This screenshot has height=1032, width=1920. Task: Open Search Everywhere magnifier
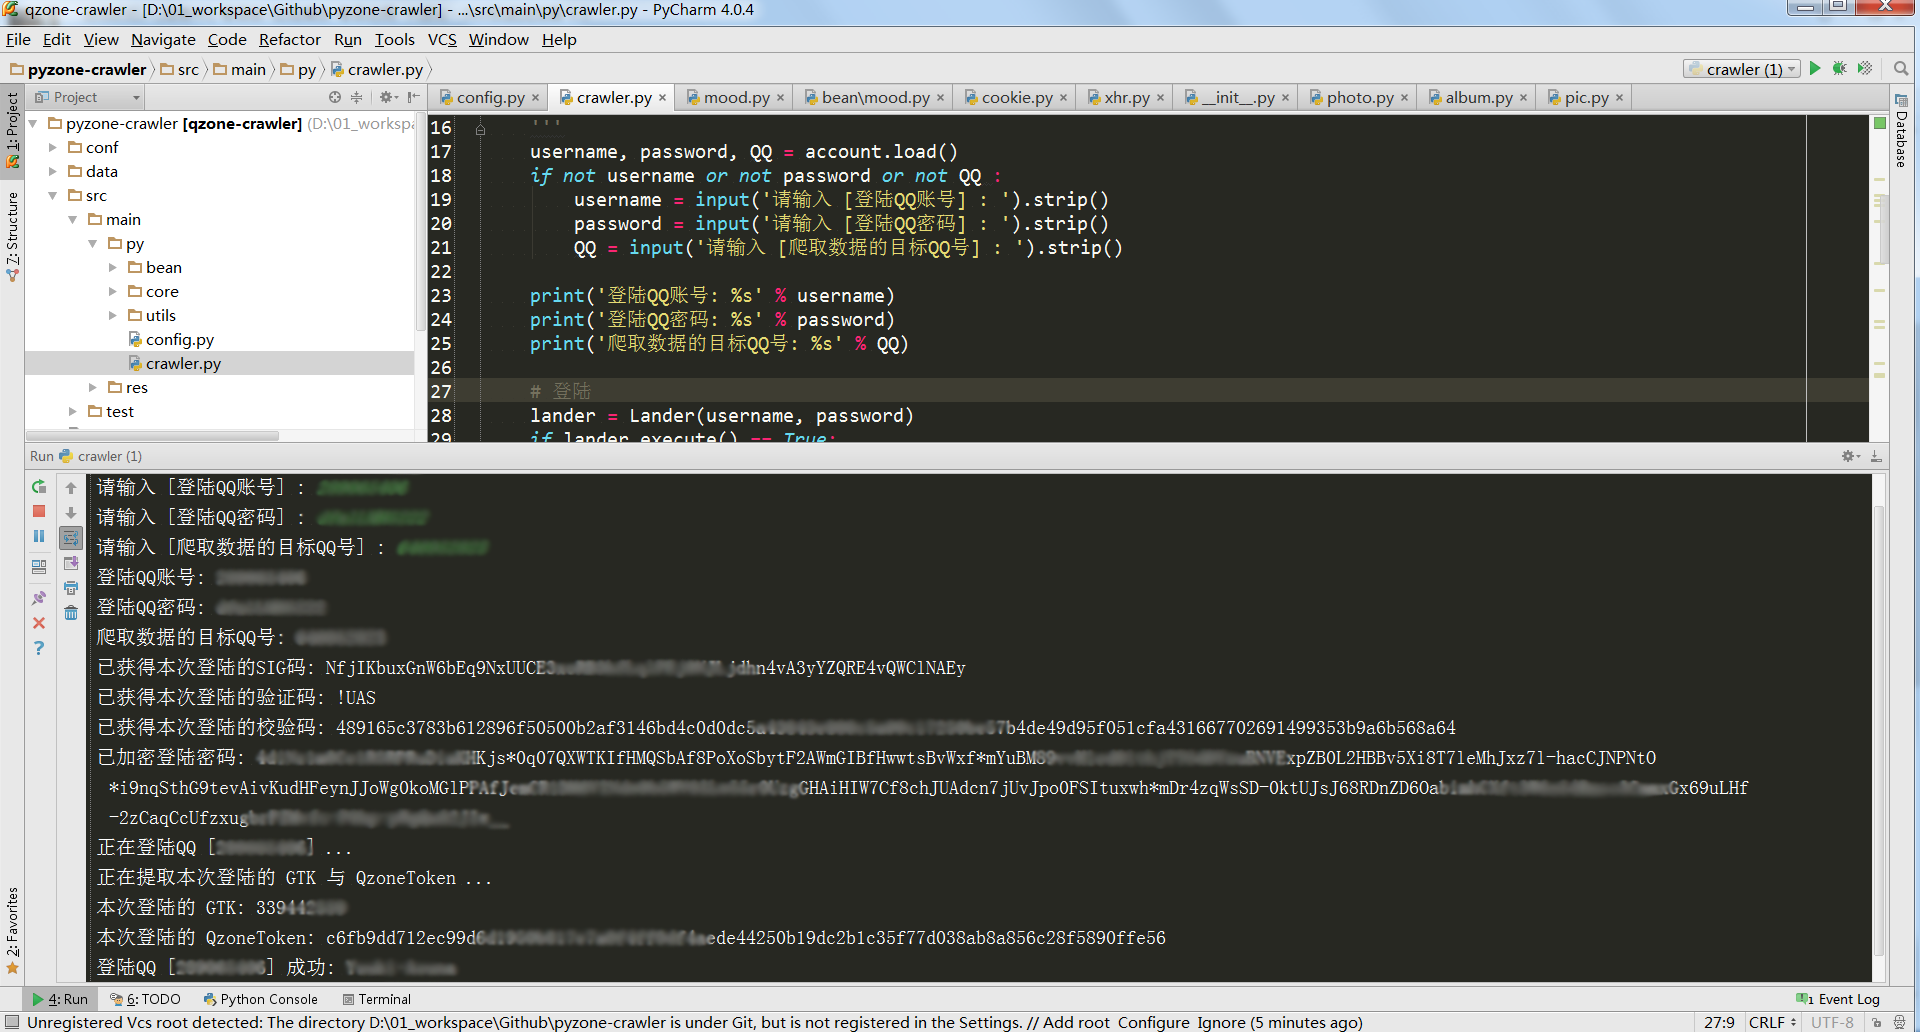click(x=1901, y=69)
